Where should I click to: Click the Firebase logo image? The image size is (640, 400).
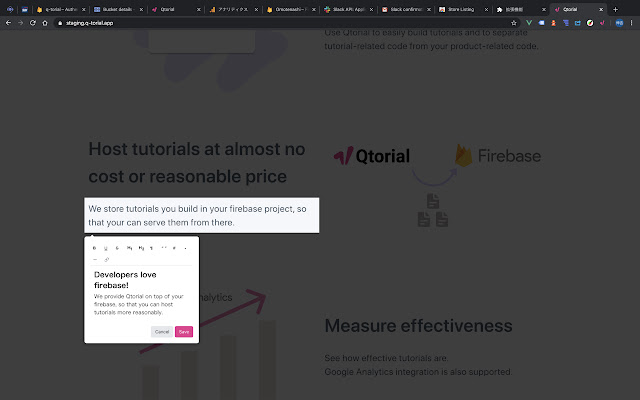[498, 156]
